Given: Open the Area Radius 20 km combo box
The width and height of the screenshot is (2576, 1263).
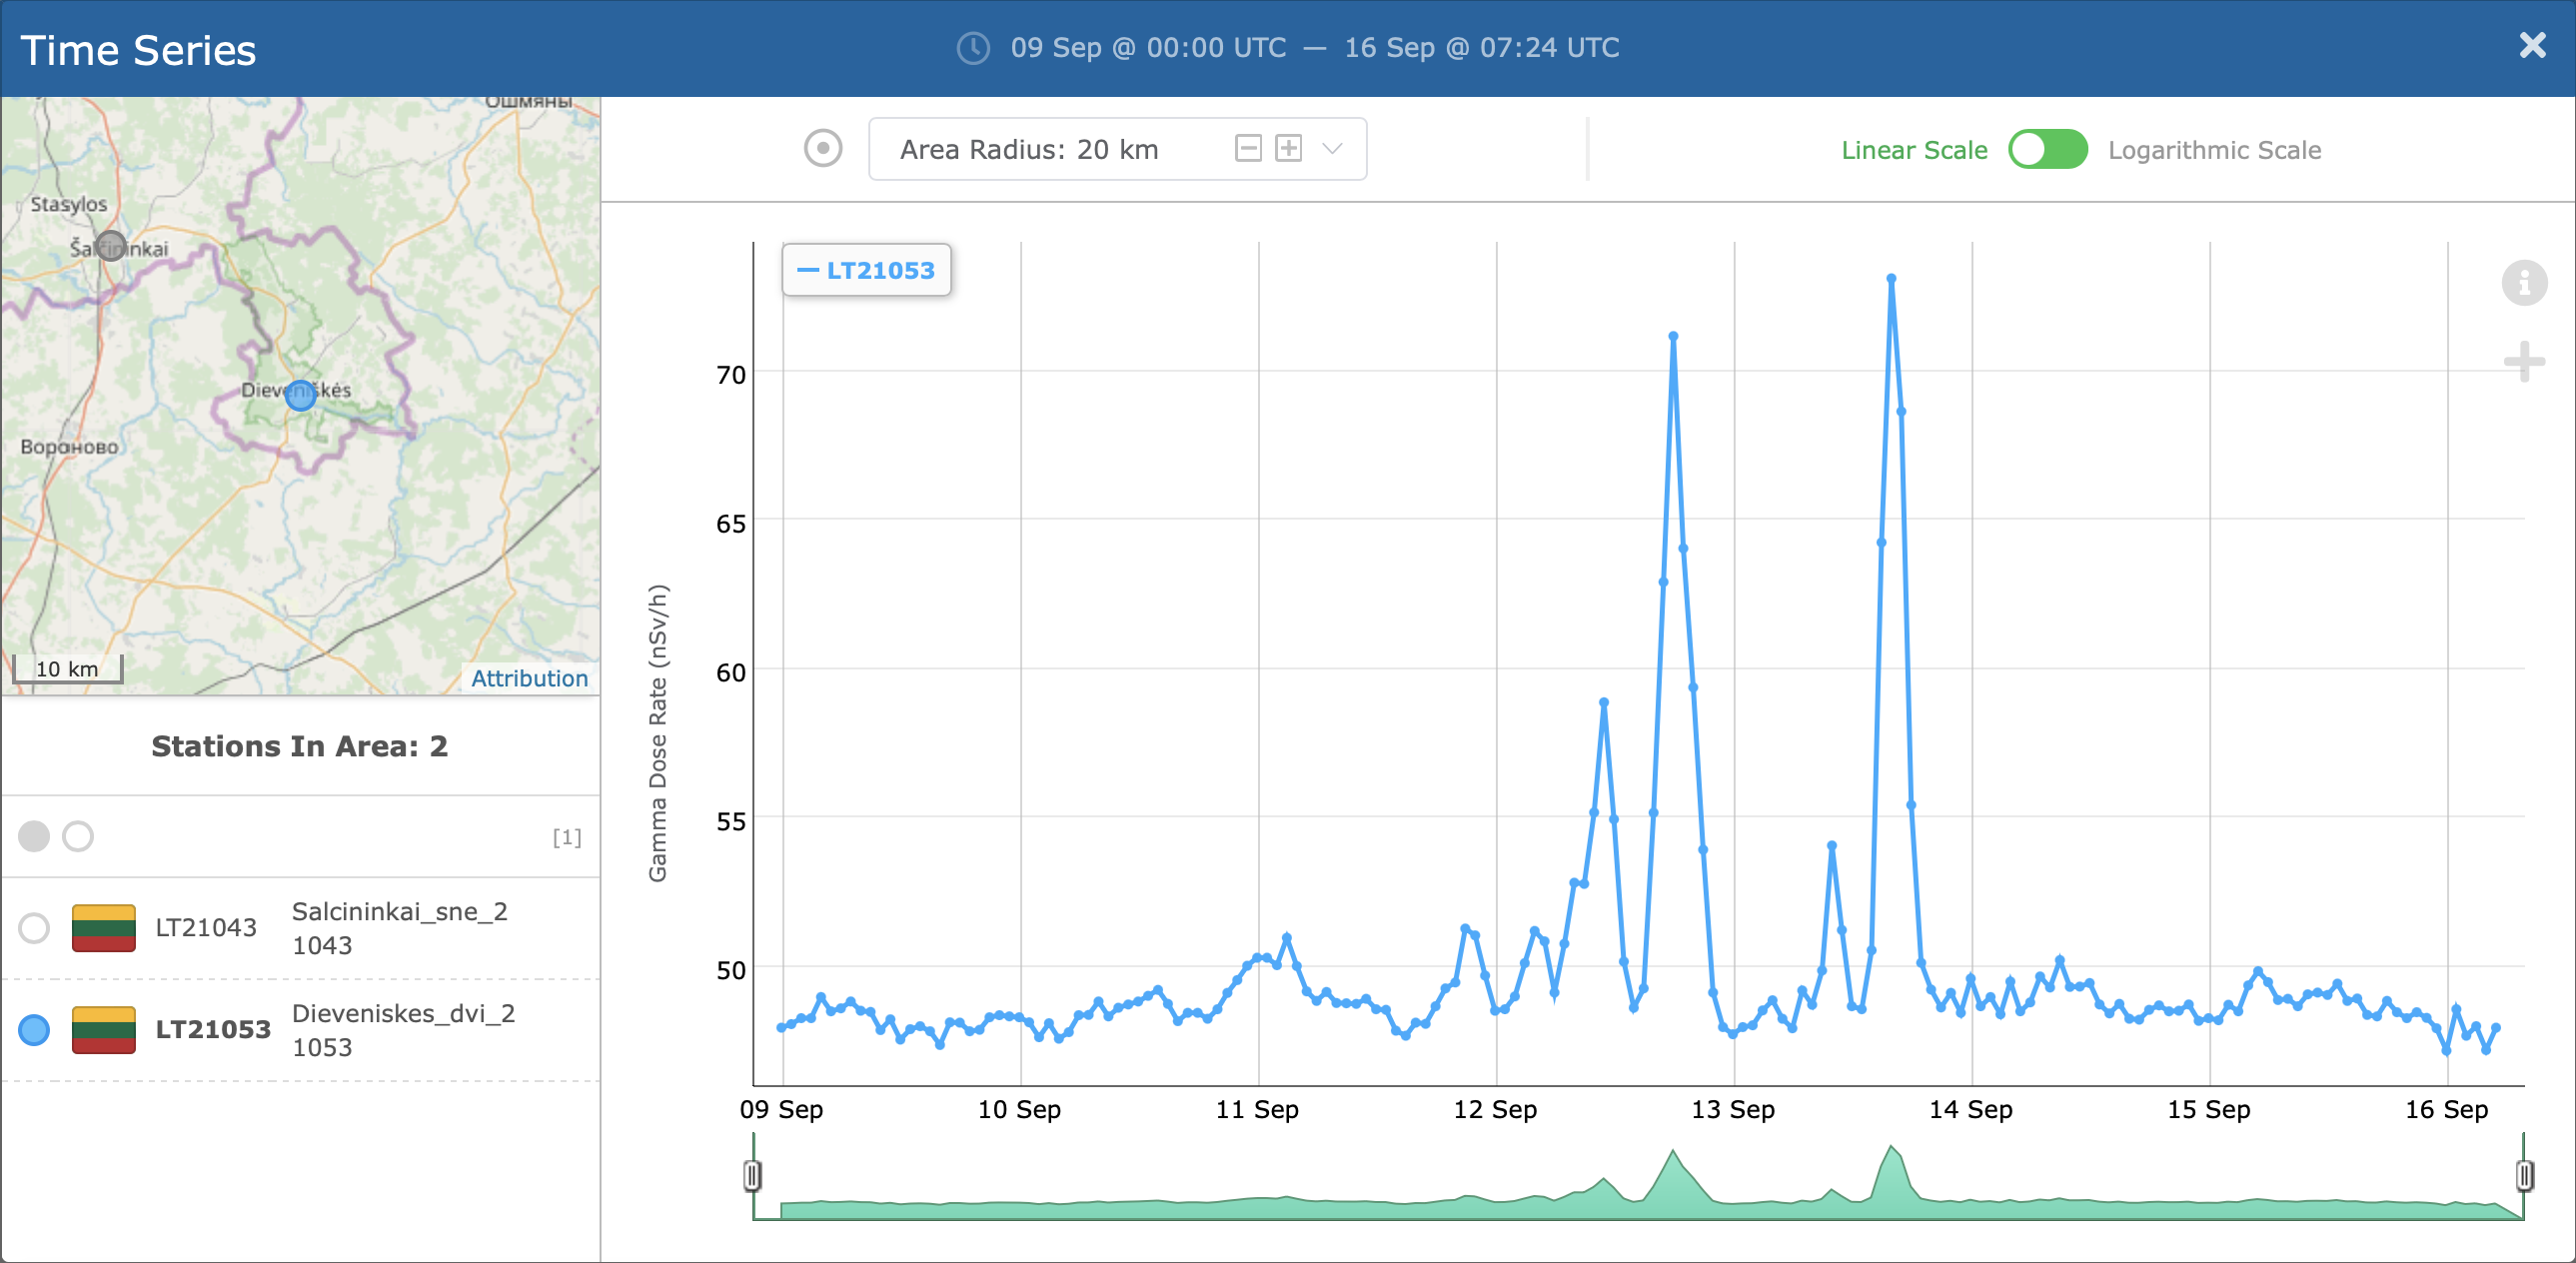Looking at the screenshot, I should 1030,149.
